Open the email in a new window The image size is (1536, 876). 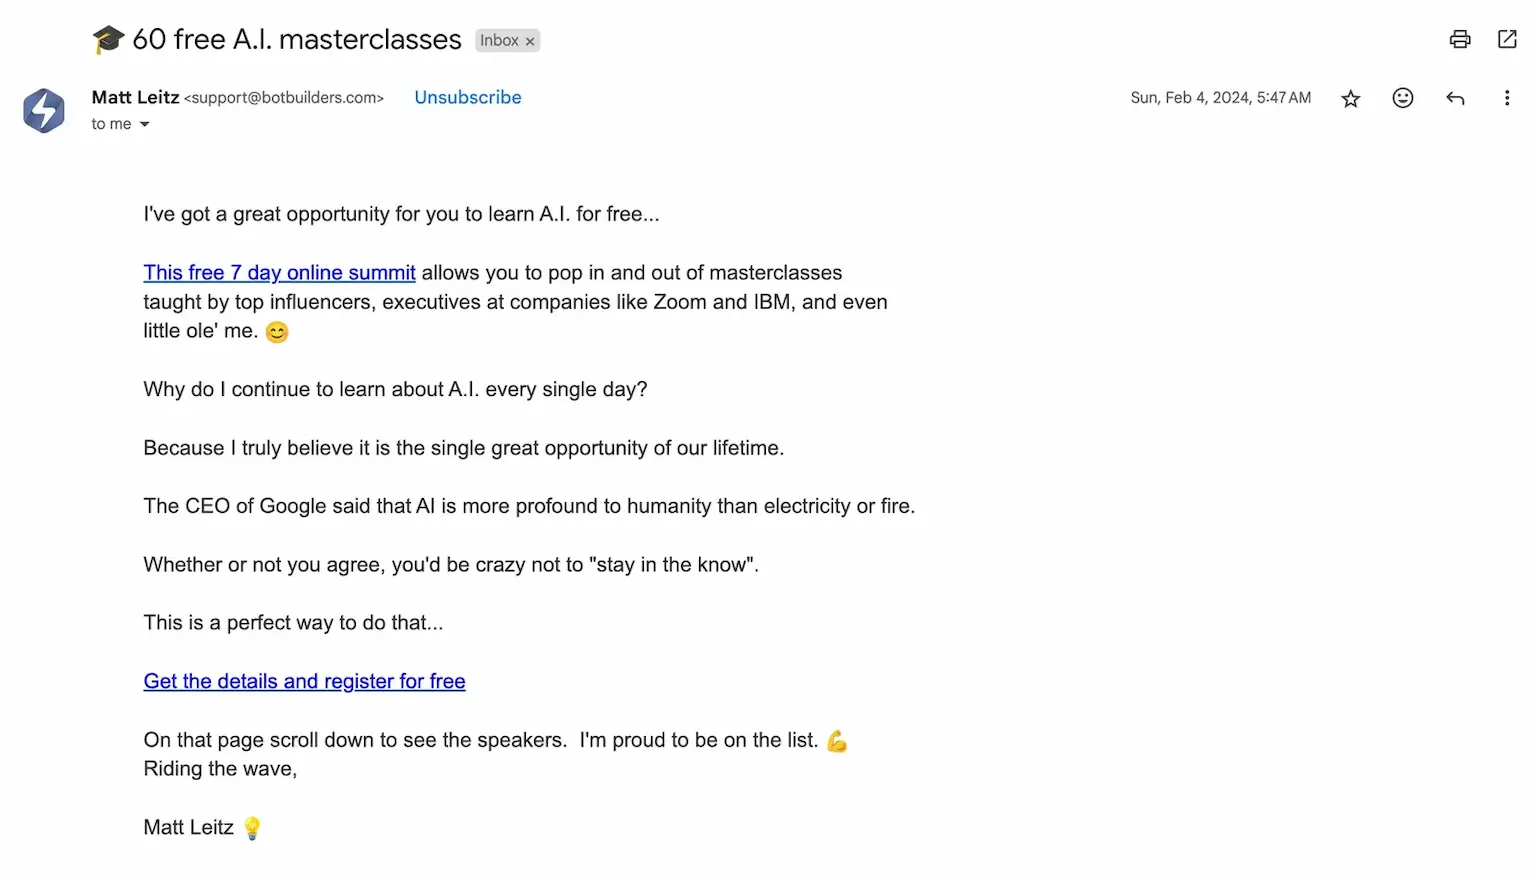click(1507, 39)
